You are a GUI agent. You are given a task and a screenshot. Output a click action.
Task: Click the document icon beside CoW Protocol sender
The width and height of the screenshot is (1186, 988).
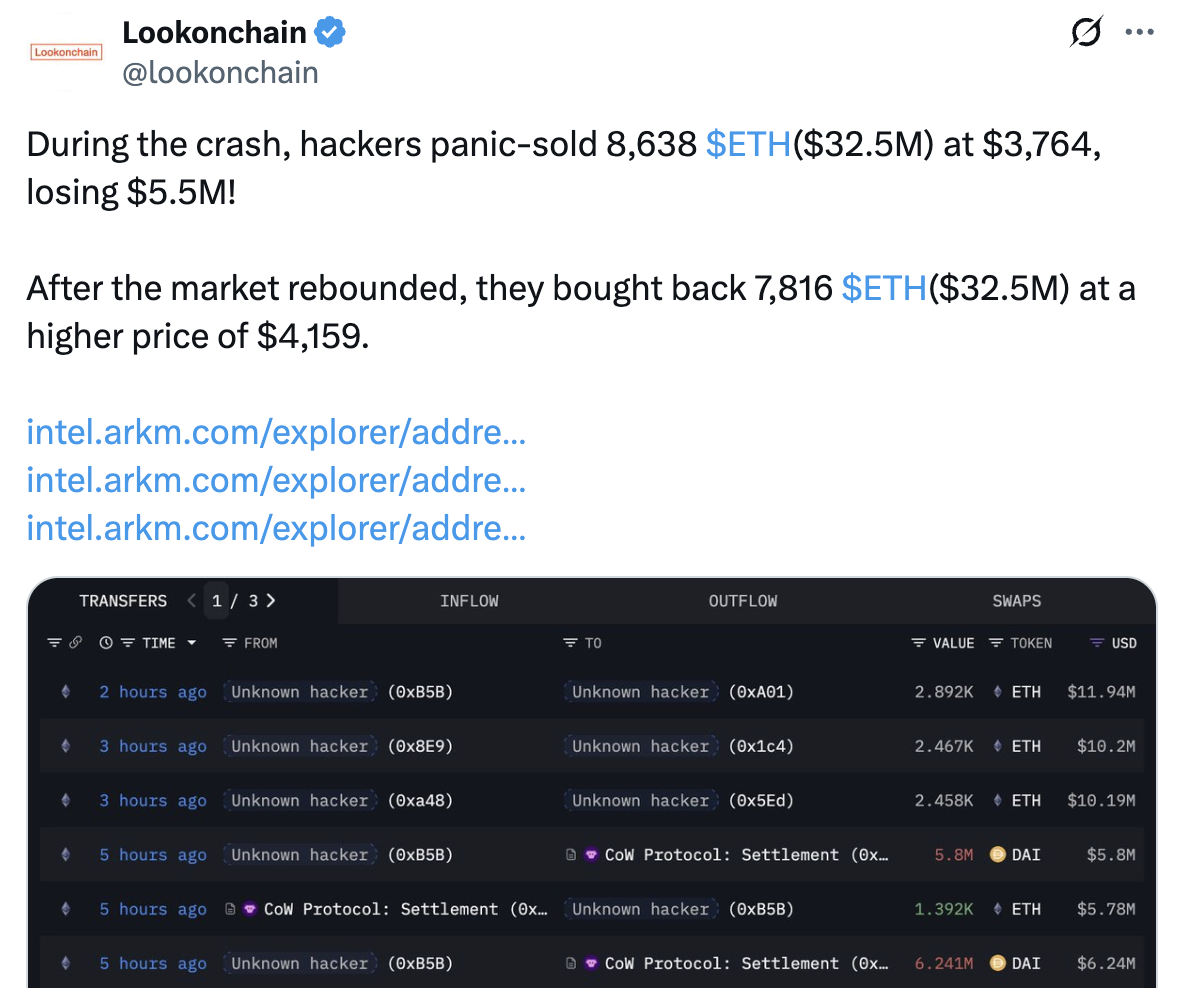click(x=230, y=909)
